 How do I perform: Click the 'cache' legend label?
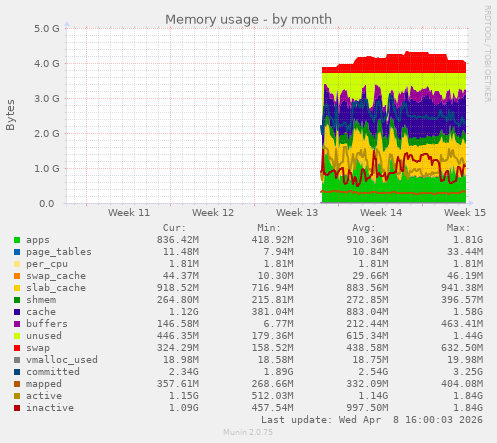coord(41,312)
